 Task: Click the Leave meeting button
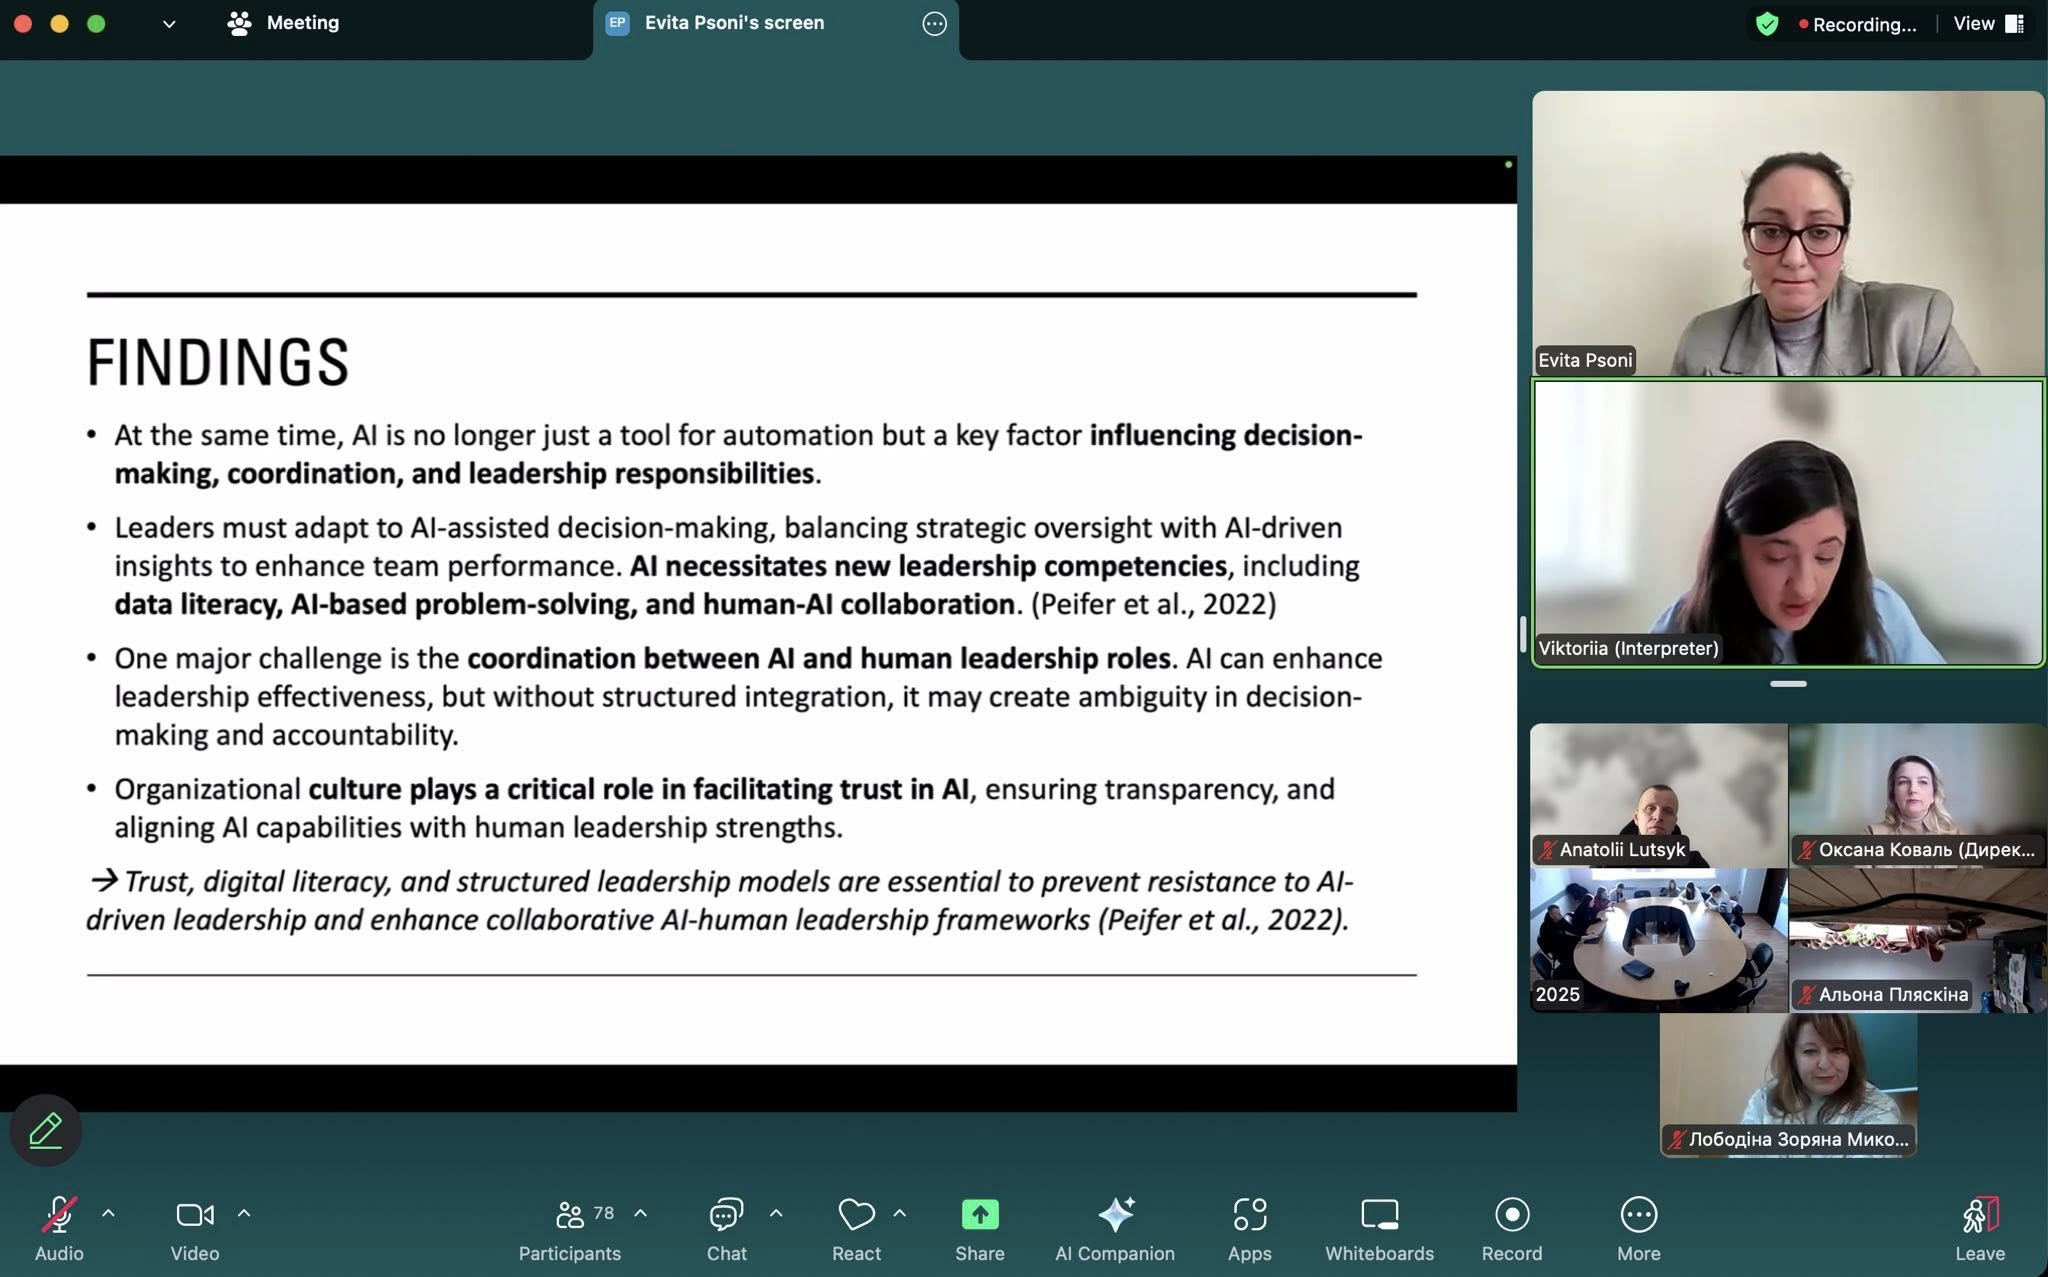tap(1979, 1215)
